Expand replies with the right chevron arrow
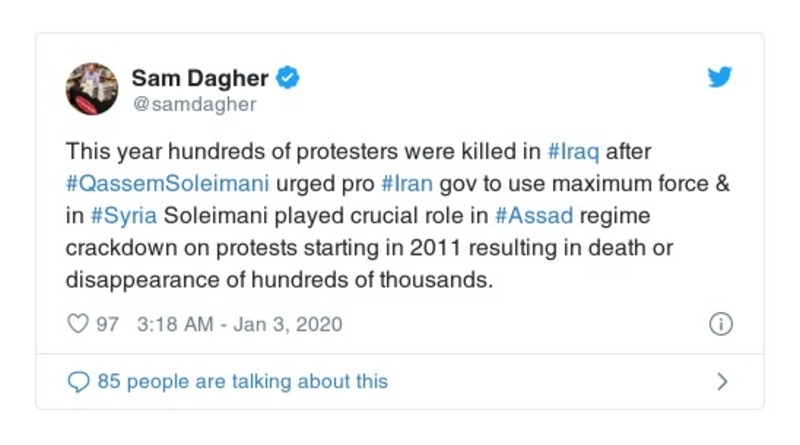Image resolution: width=800 pixels, height=445 pixels. 722,381
